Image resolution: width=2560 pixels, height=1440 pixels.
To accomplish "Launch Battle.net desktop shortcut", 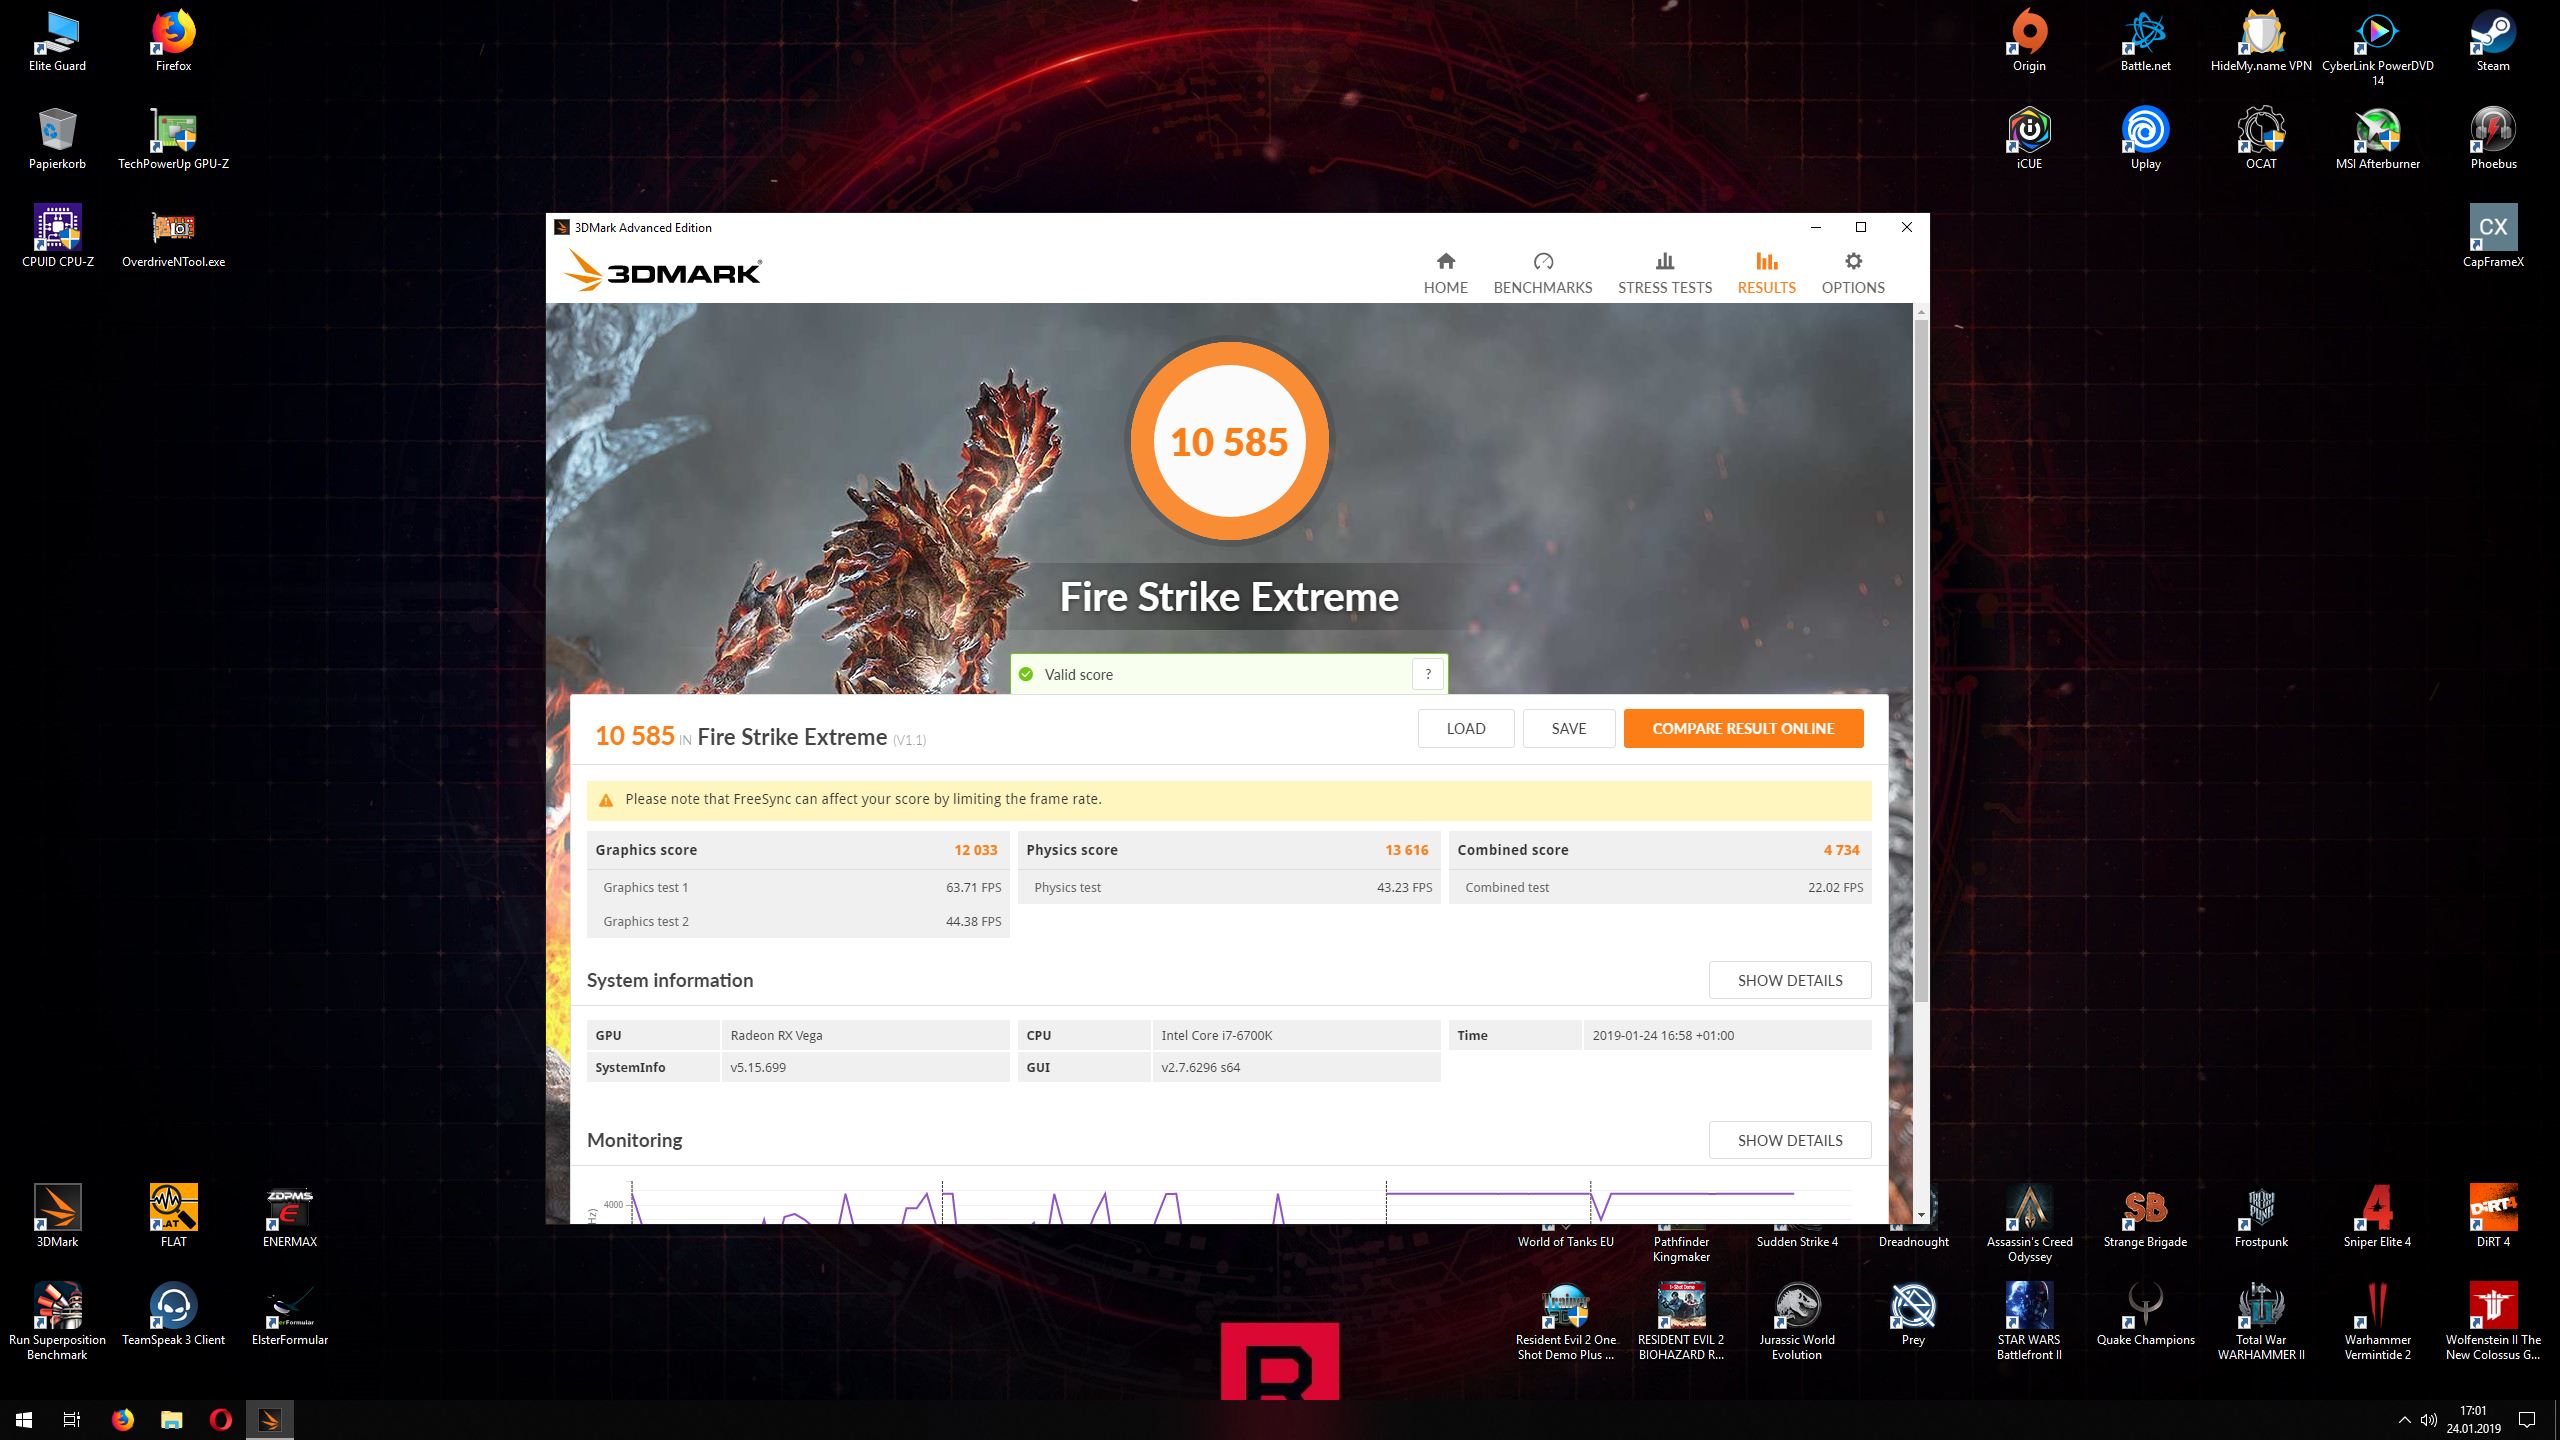I will click(2145, 42).
